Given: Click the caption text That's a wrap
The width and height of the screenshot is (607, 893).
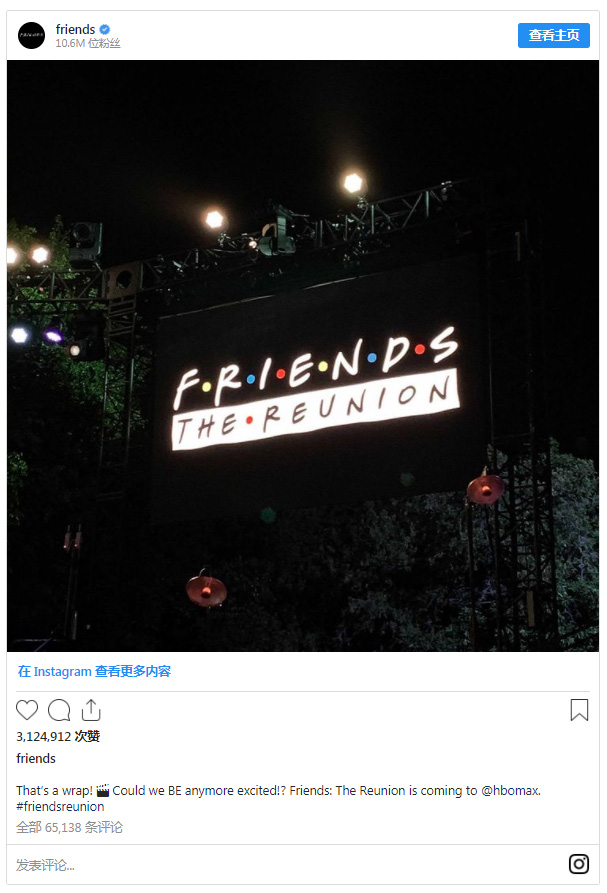Looking at the screenshot, I should coord(54,790).
